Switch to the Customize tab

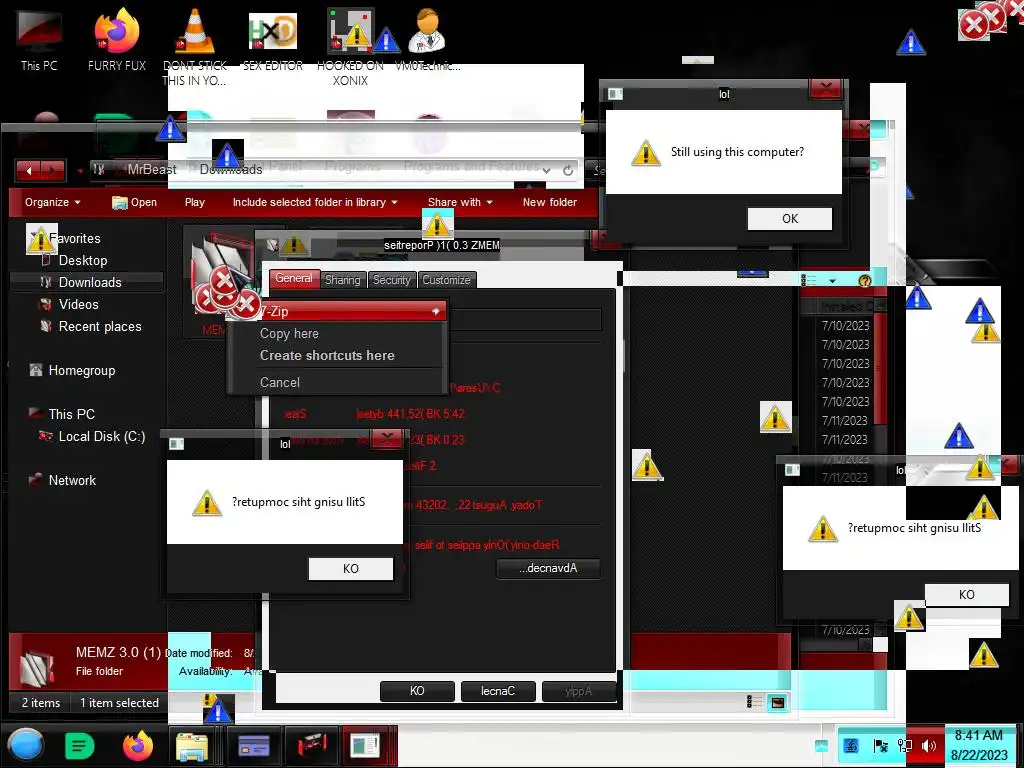tap(447, 280)
